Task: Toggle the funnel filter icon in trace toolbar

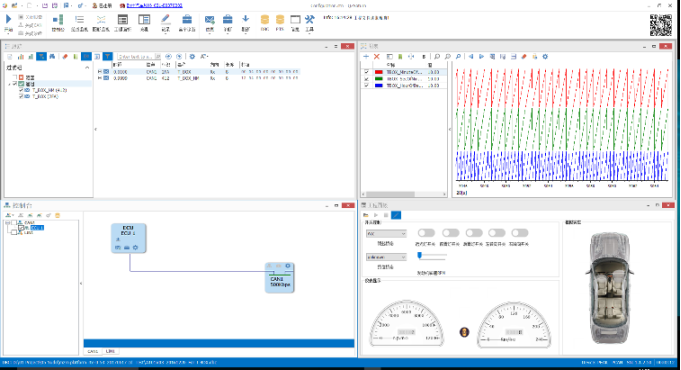Action: point(107,56)
